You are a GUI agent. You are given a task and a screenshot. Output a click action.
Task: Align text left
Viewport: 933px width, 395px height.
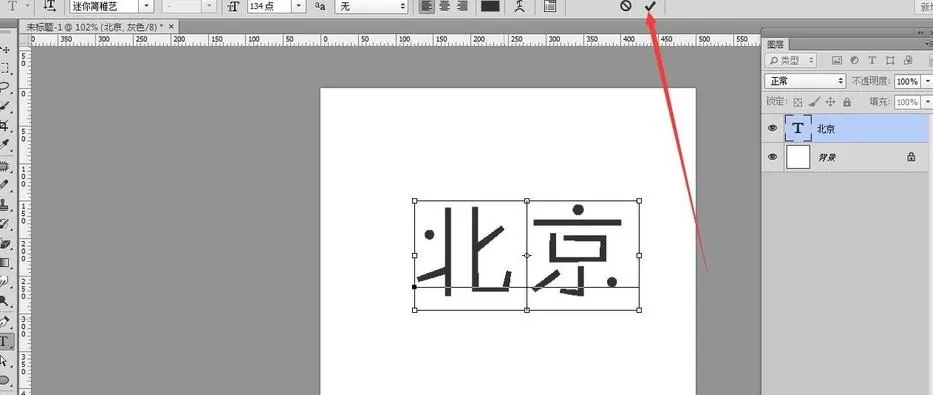[x=426, y=6]
